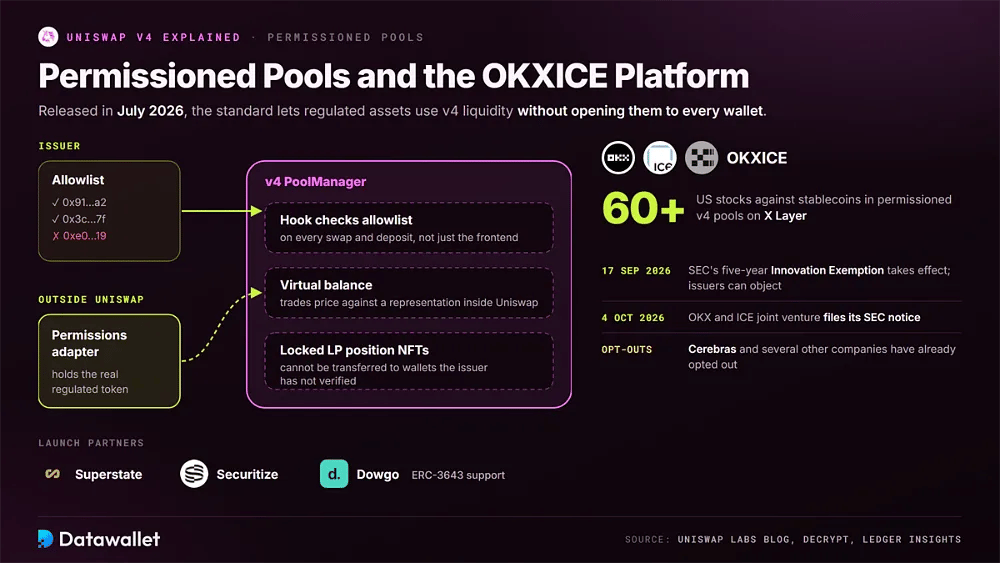Click the Superstate infinity logo icon

point(52,474)
